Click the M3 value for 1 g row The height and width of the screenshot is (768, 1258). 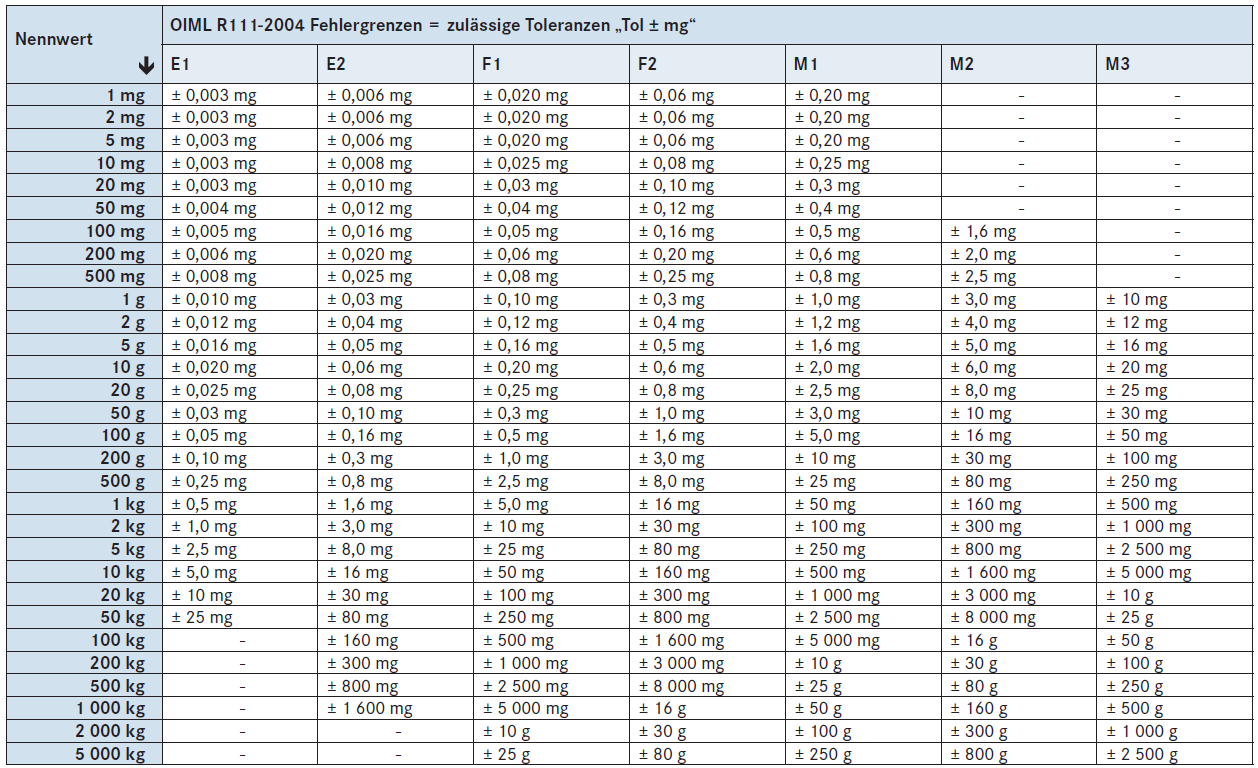click(x=1136, y=300)
